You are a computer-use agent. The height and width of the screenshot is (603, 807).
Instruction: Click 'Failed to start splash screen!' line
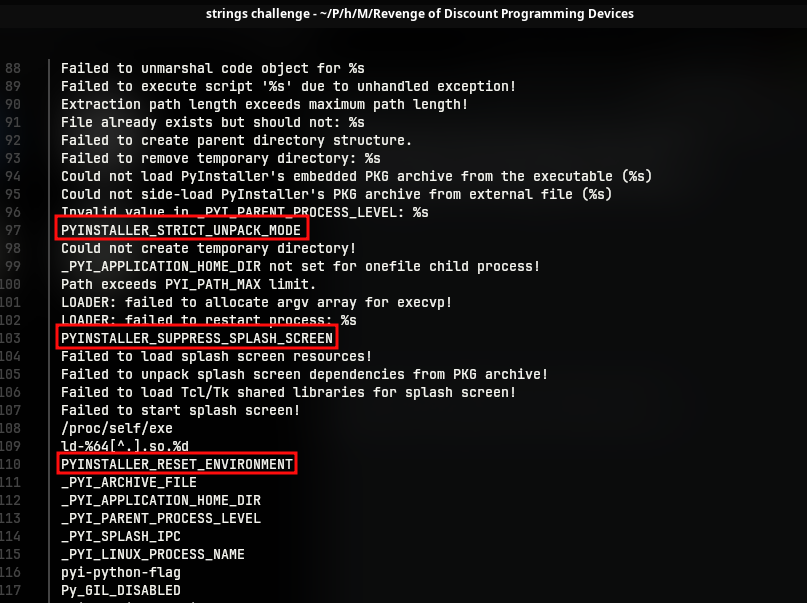180,410
